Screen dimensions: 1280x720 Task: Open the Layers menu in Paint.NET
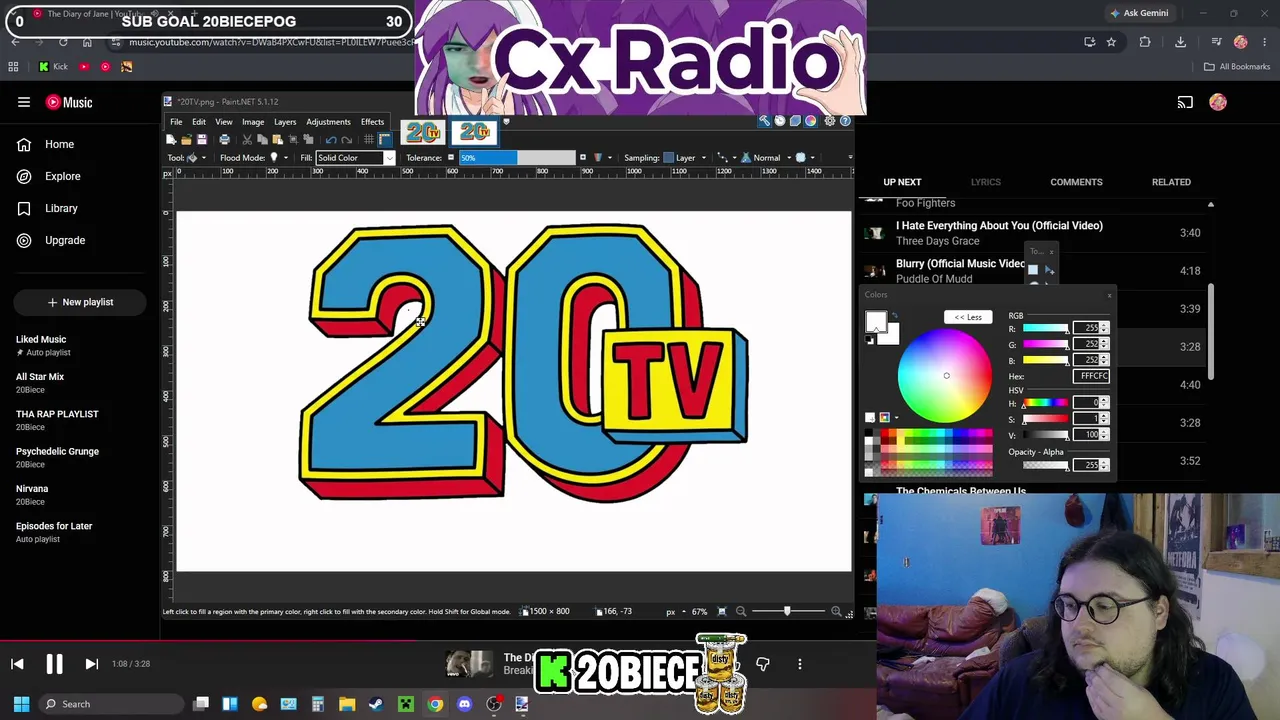(x=285, y=122)
